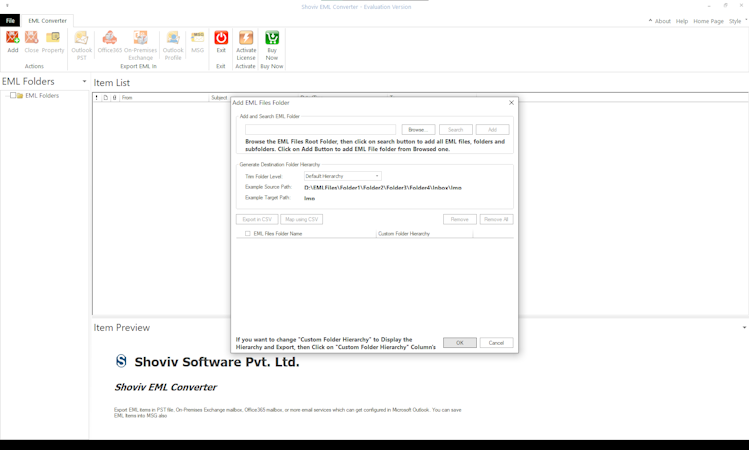Expand the EML Folders panel arrow
The height and width of the screenshot is (450, 749).
pos(84,81)
